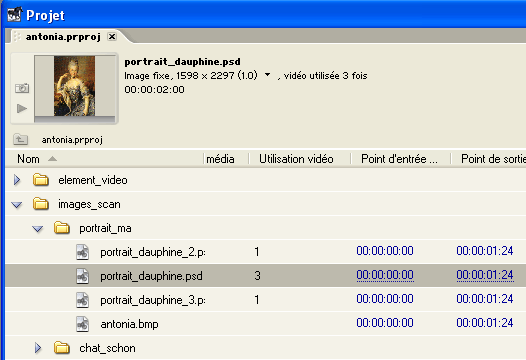Screen dimensions: 526x360
Task: Expand the element_video folder
Action: click(x=17, y=180)
